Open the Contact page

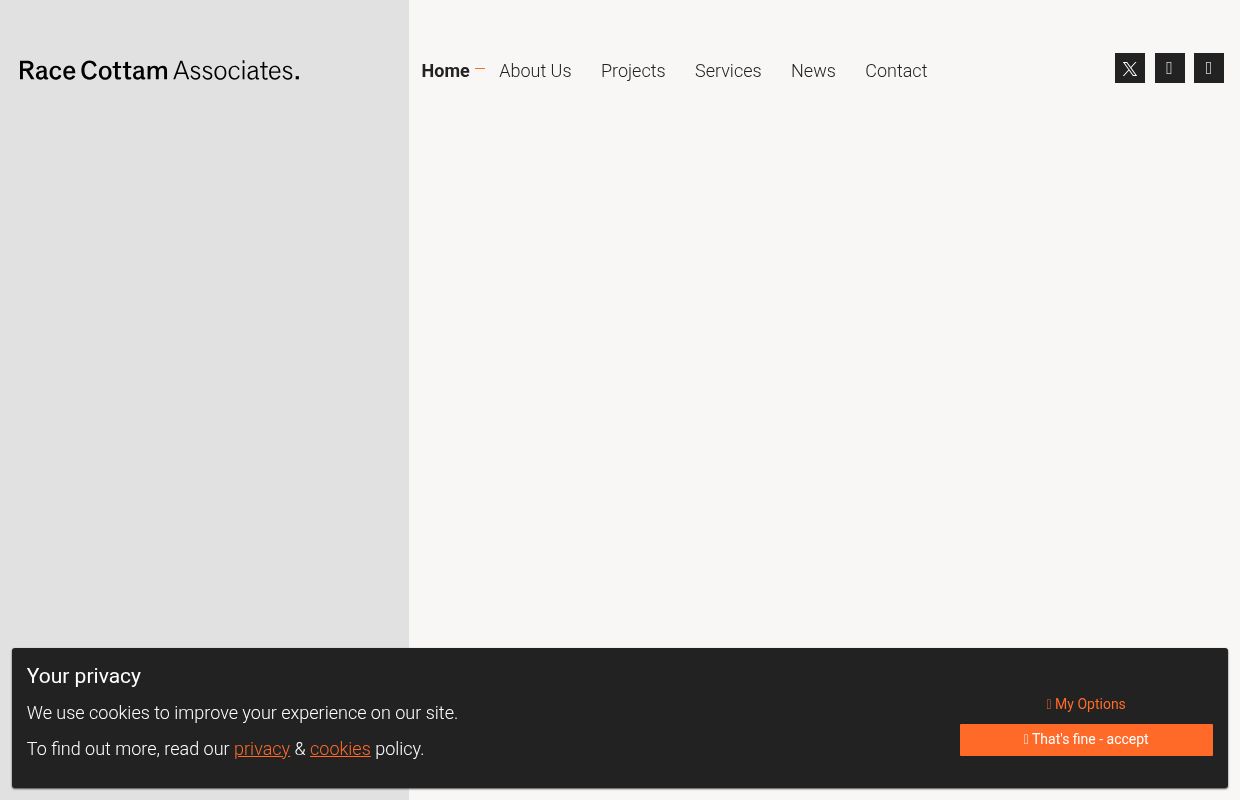(896, 71)
